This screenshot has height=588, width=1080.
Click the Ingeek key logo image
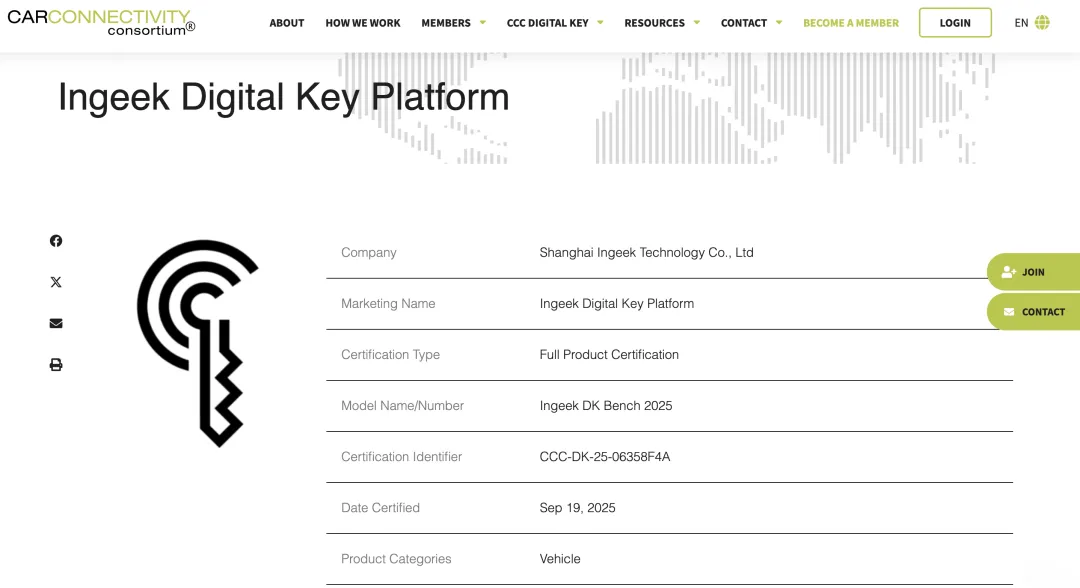tap(198, 342)
